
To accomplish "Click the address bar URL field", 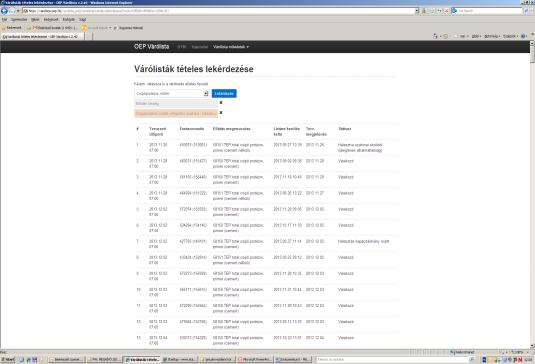I will tap(218, 11).
